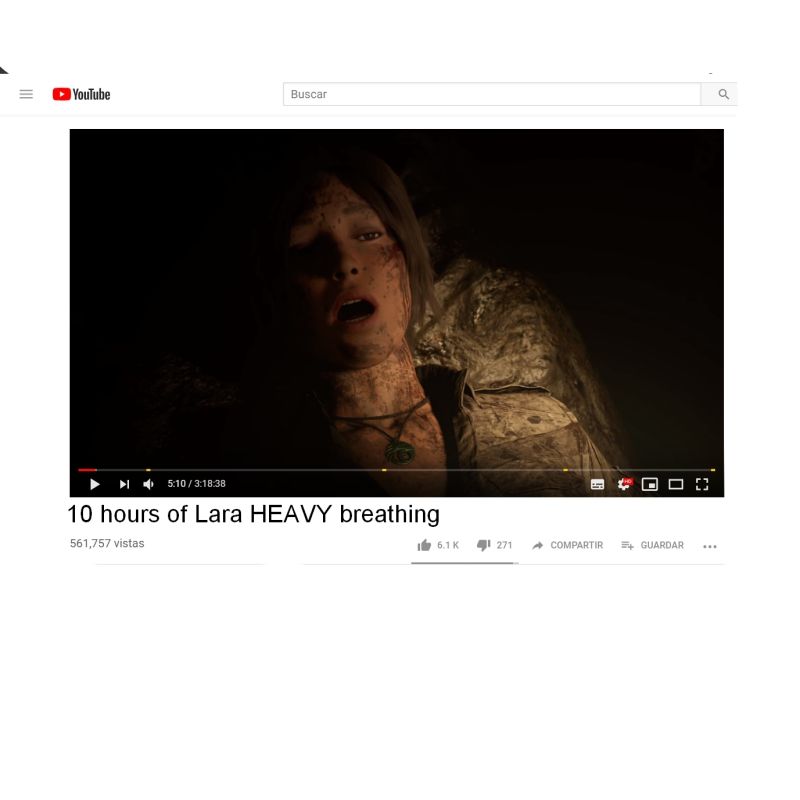
Task: Mute the video volume
Action: point(148,484)
